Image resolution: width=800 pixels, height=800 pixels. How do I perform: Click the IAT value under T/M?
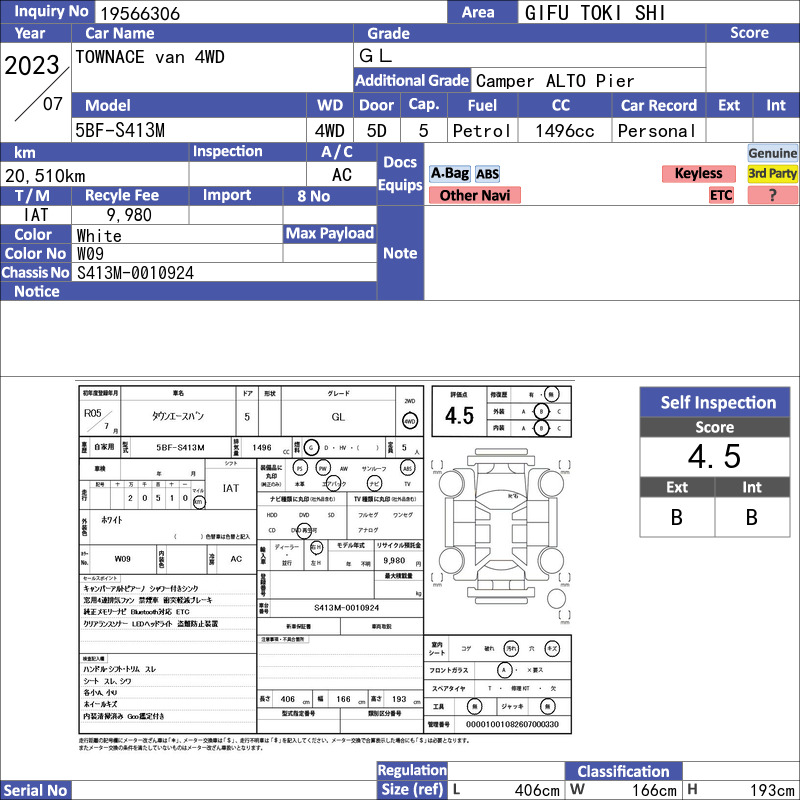36,215
